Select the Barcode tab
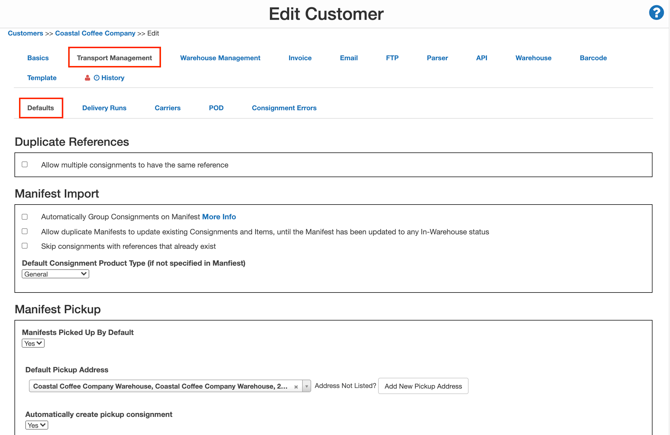This screenshot has width=670, height=435. pyautogui.click(x=593, y=58)
